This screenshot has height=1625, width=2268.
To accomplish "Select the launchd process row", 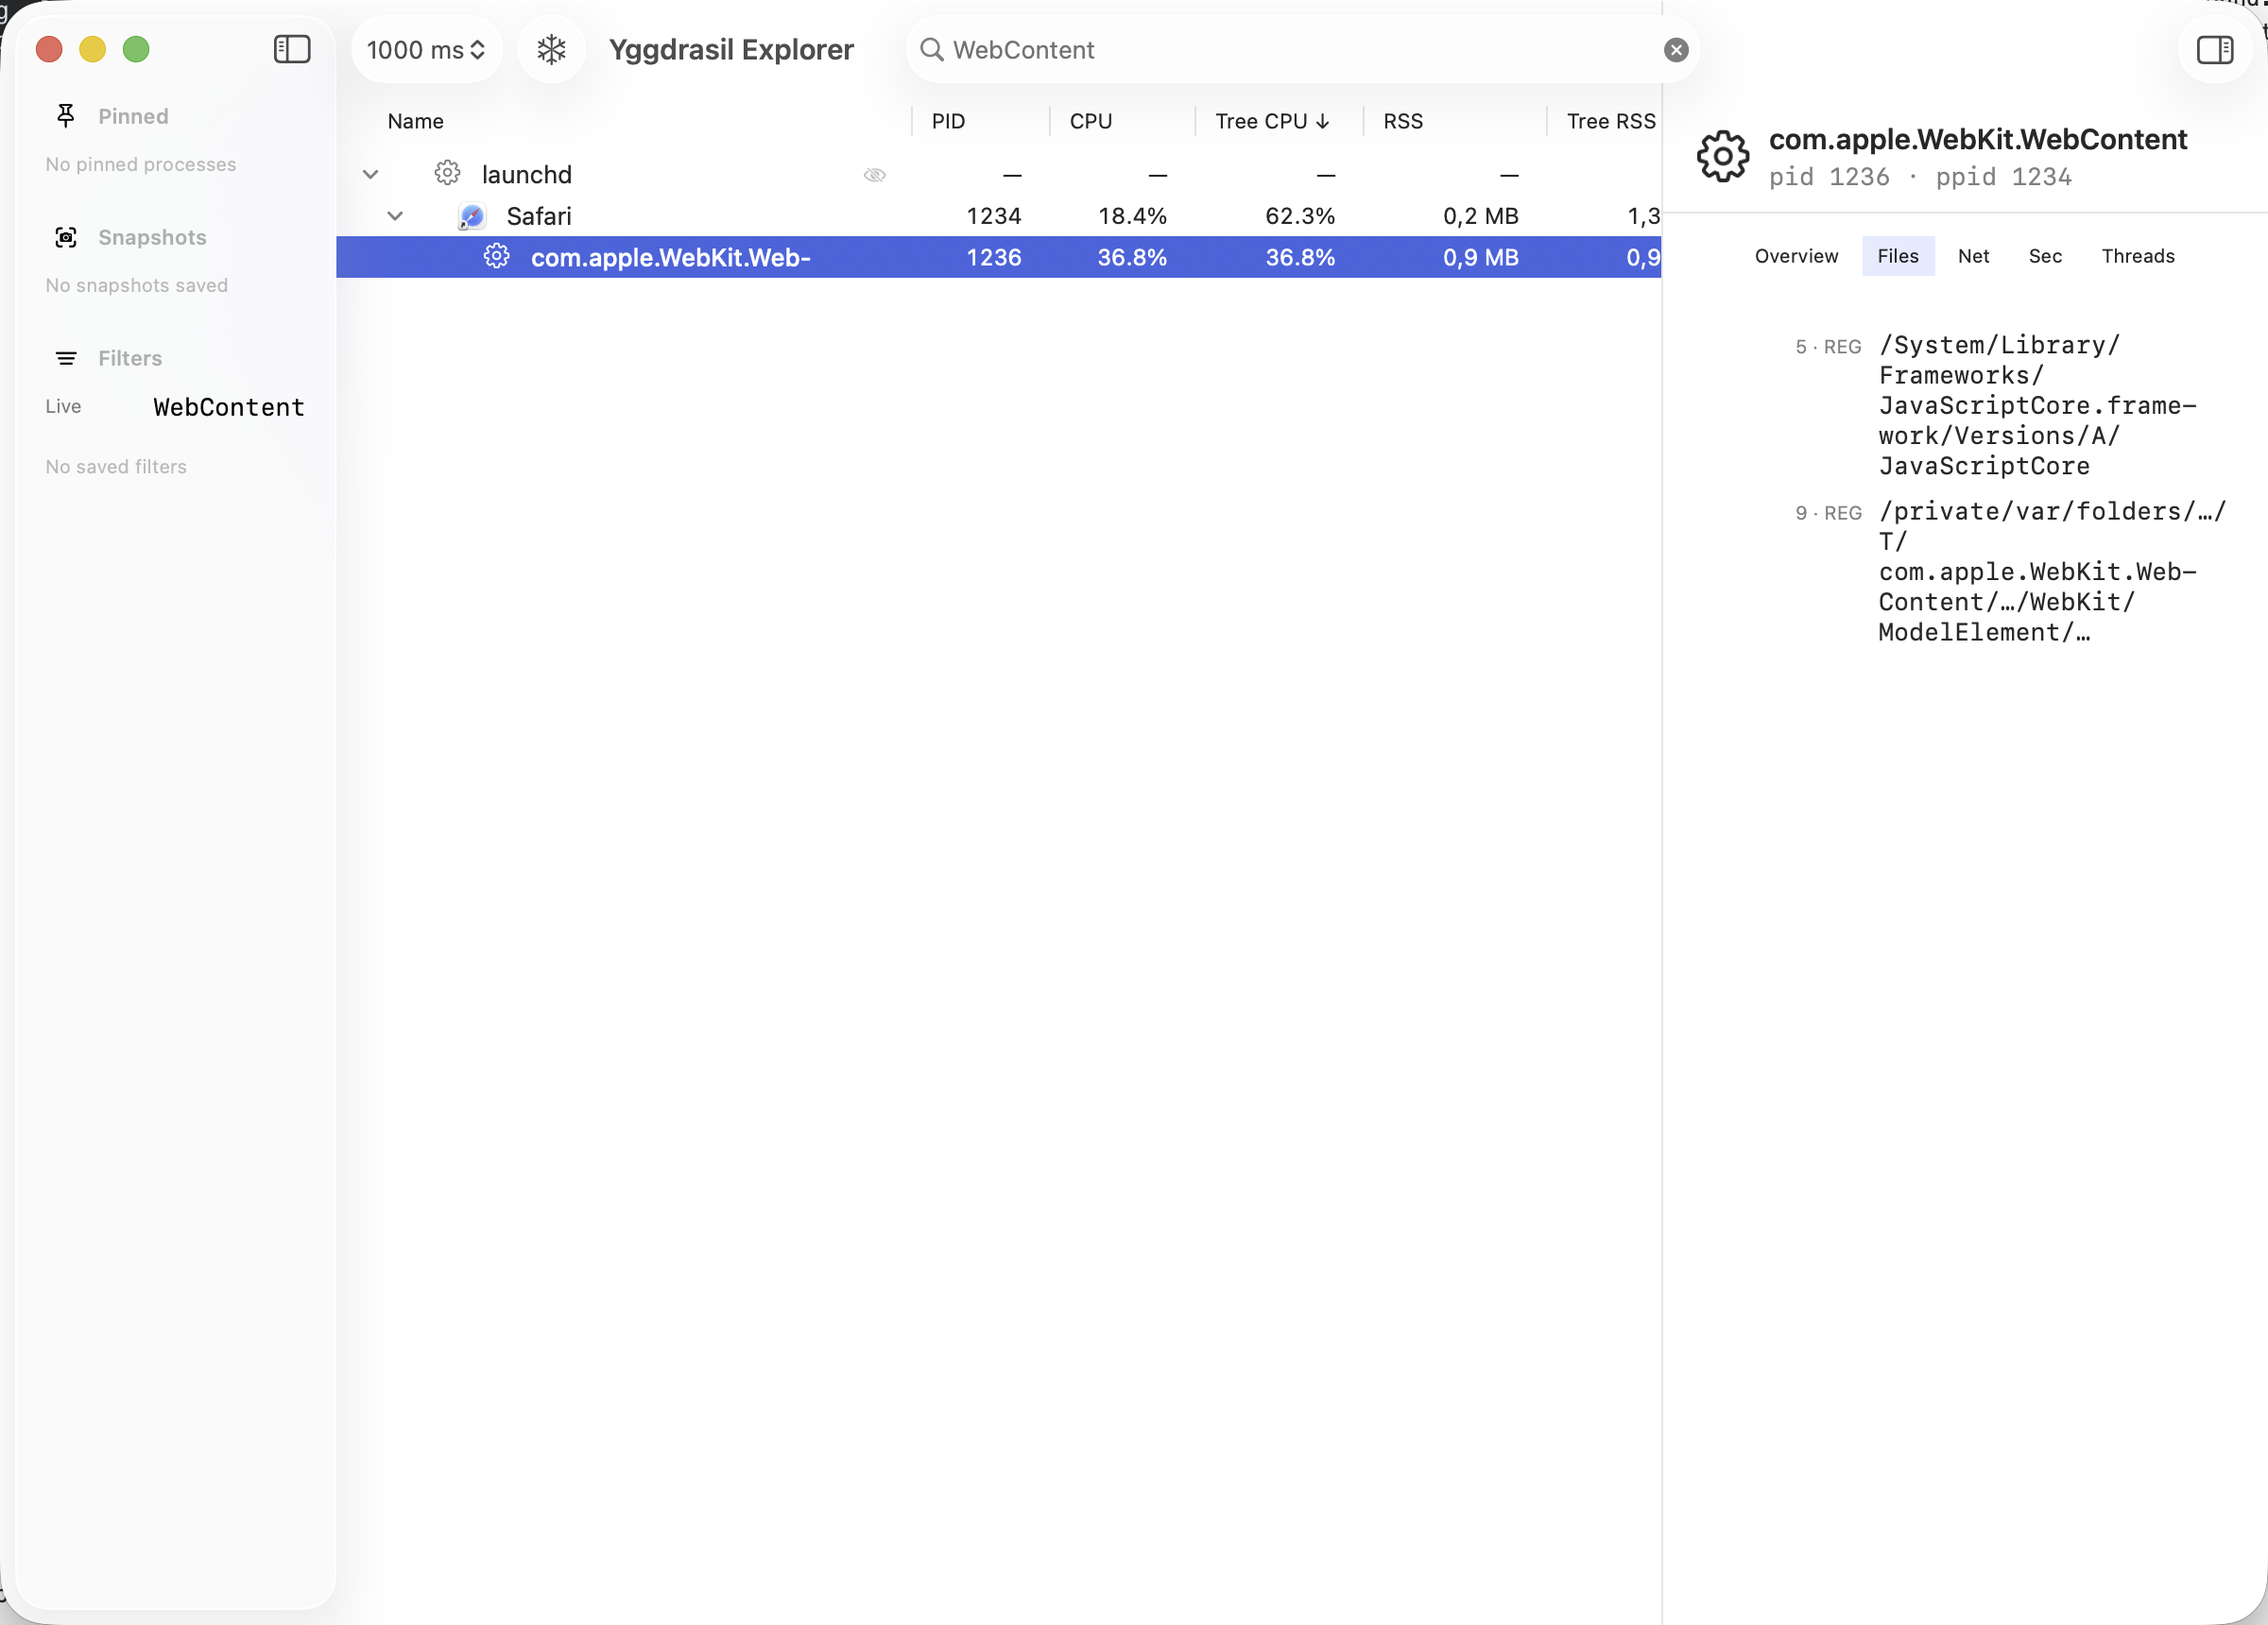I will coord(998,174).
